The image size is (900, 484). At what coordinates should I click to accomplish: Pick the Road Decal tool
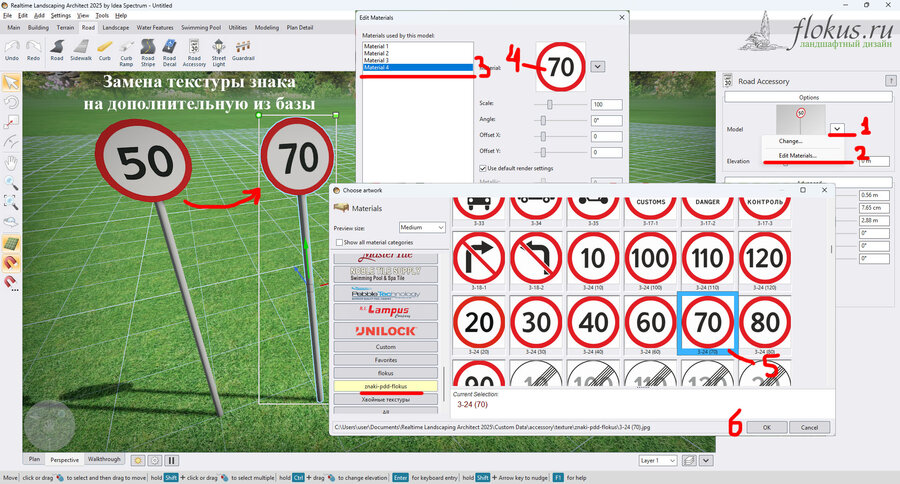[x=169, y=53]
